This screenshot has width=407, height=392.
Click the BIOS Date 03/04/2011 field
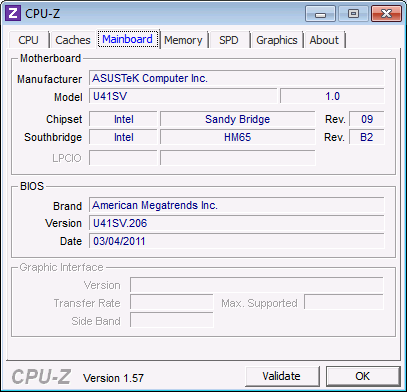[x=236, y=241]
